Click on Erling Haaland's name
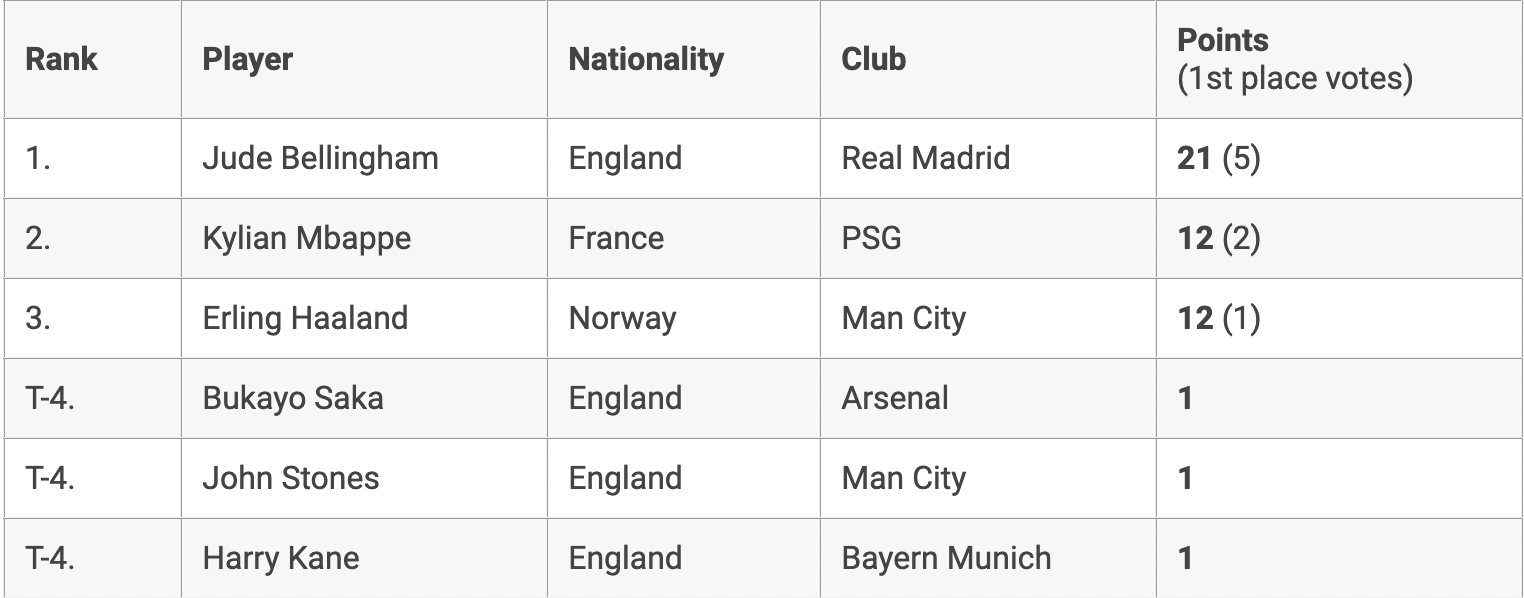The width and height of the screenshot is (1524, 598). pos(305,318)
